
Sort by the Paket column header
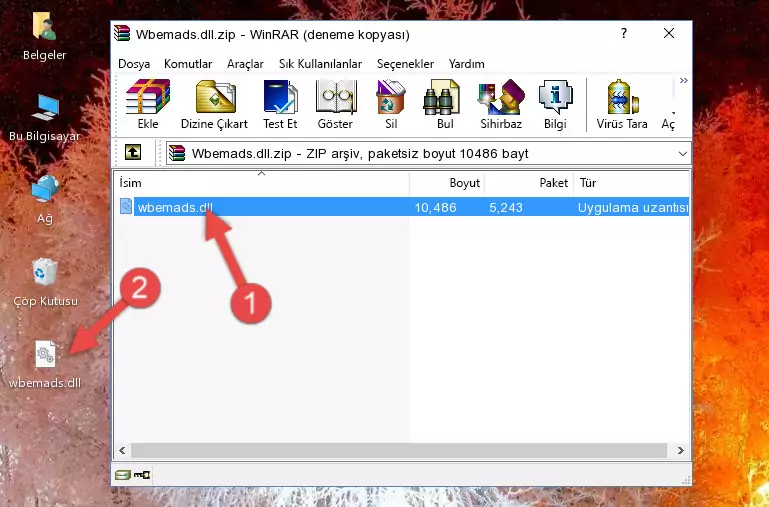(x=529, y=183)
